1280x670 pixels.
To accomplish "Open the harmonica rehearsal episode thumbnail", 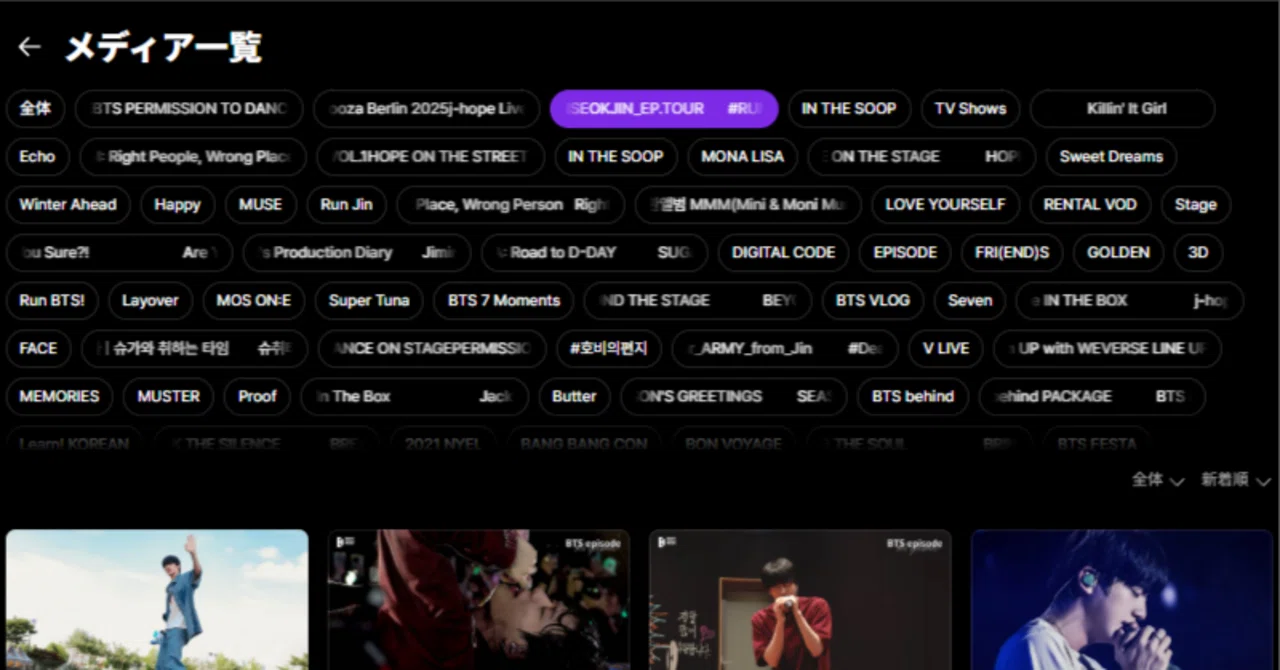I will tap(800, 600).
